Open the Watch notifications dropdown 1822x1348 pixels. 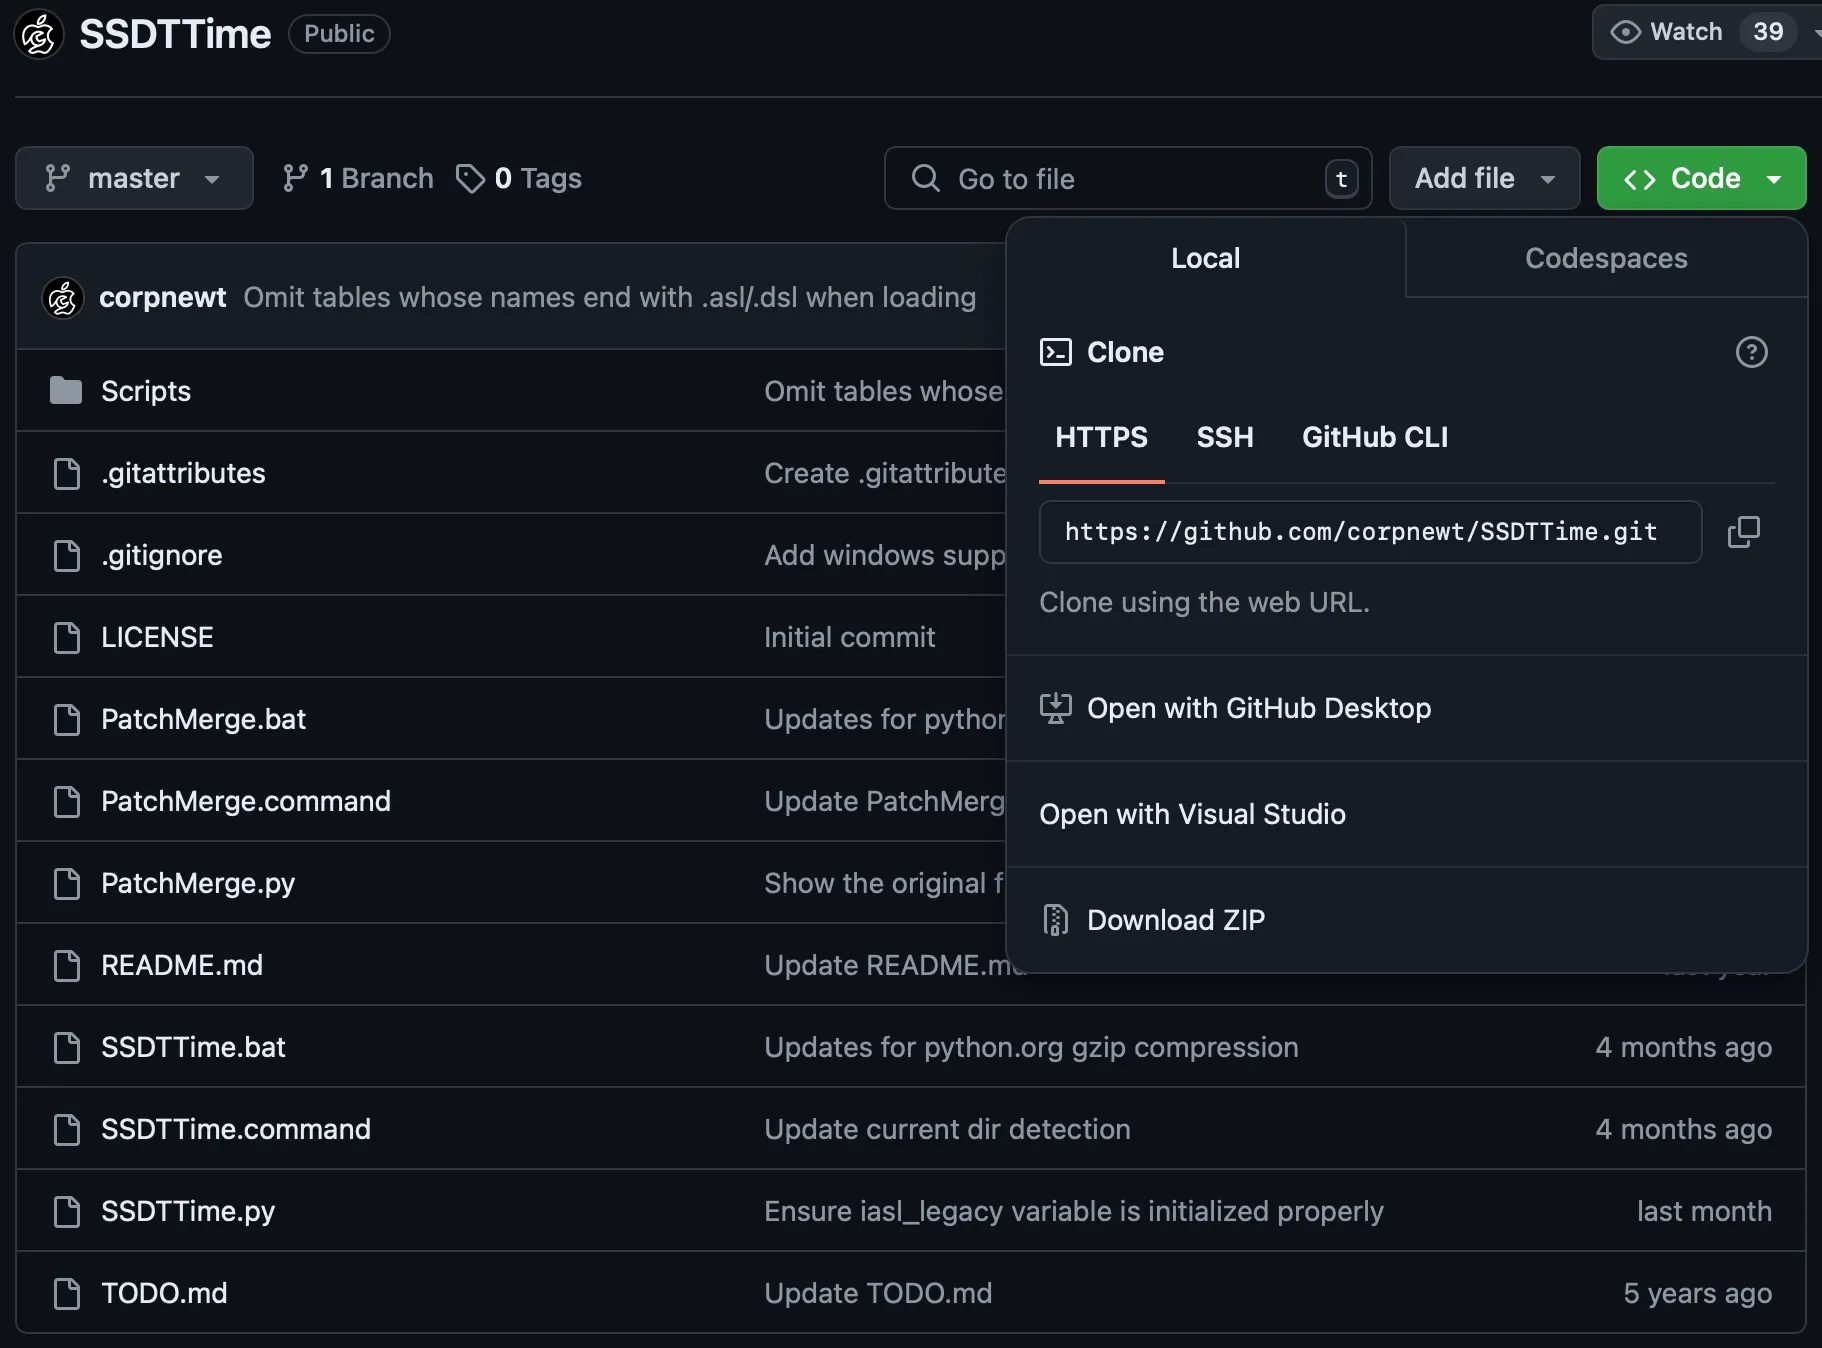click(x=1707, y=32)
